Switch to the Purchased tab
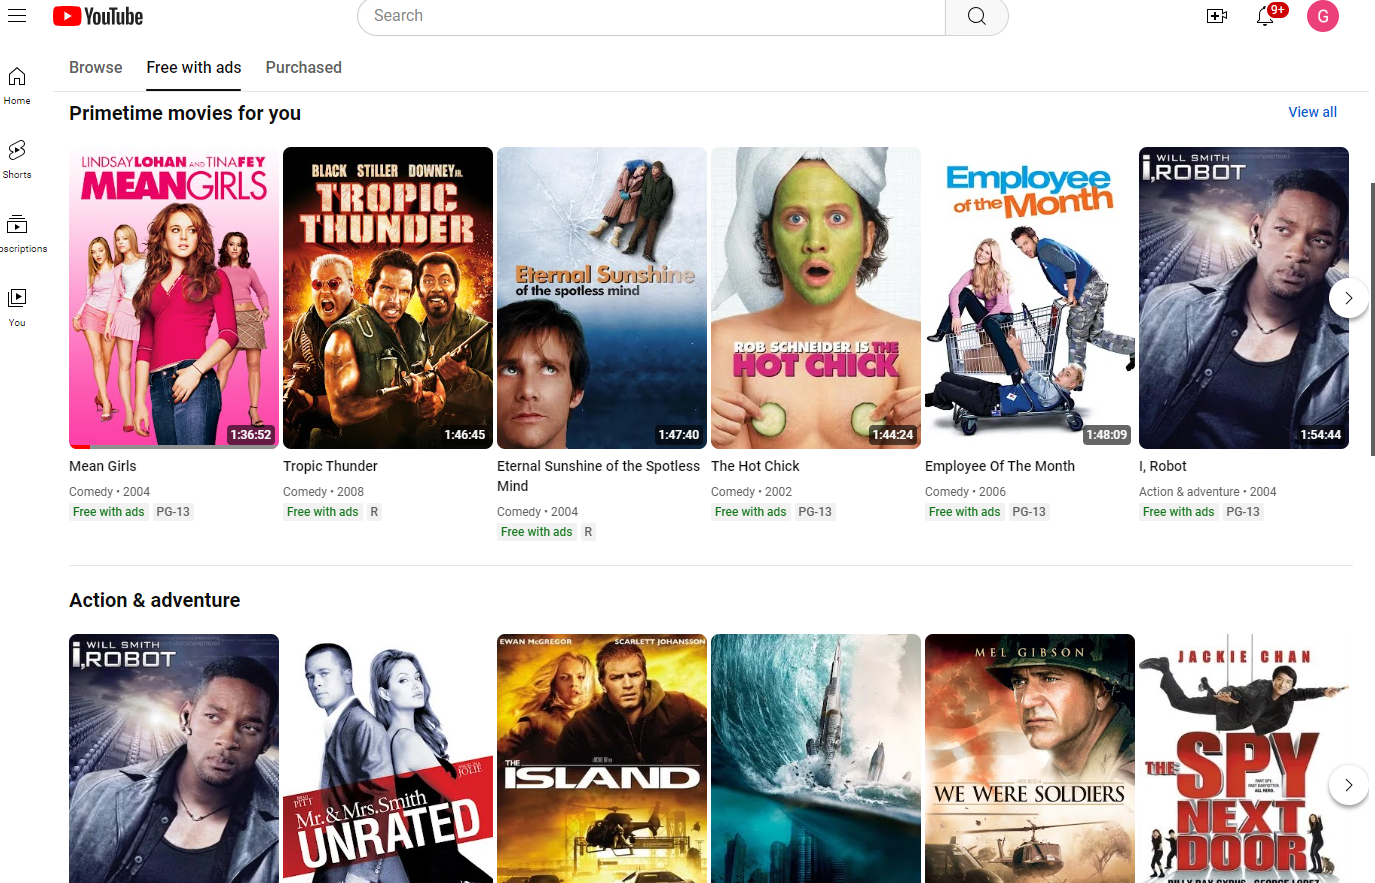1375x883 pixels. (304, 67)
